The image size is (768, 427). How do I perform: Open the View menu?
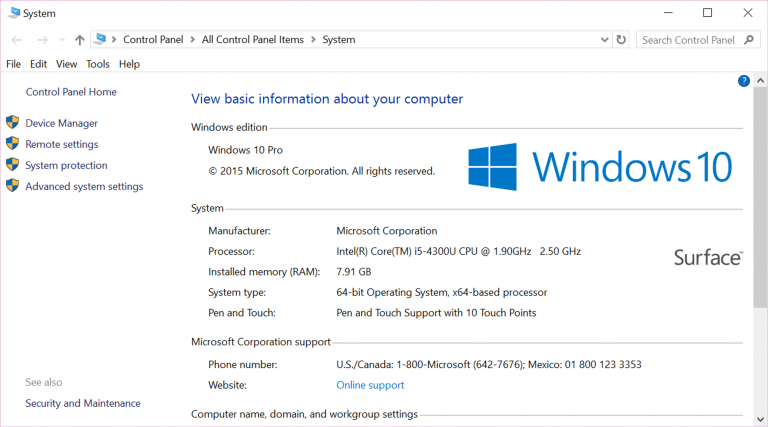[67, 64]
